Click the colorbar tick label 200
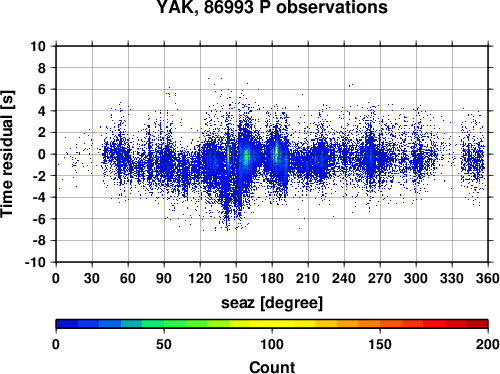500x374 pixels. pos(488,344)
